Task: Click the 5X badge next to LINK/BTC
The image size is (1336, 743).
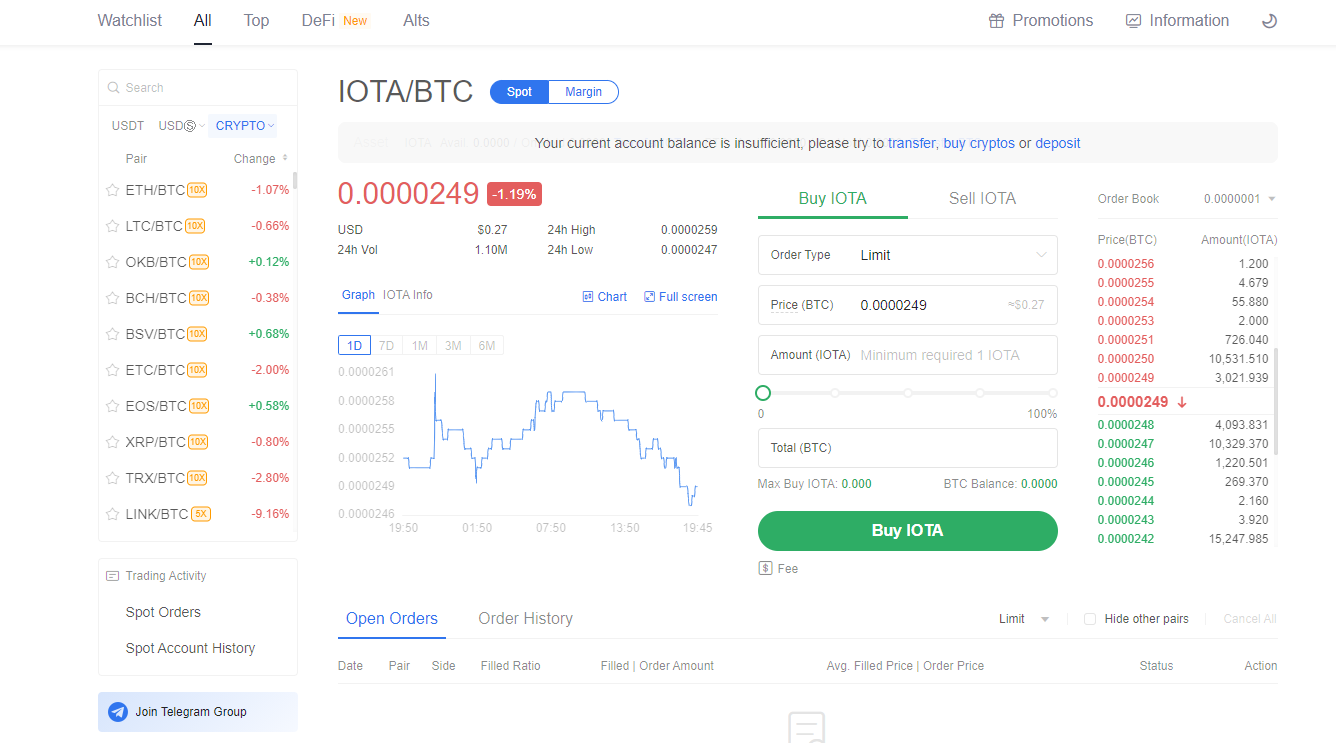Action: [x=201, y=514]
